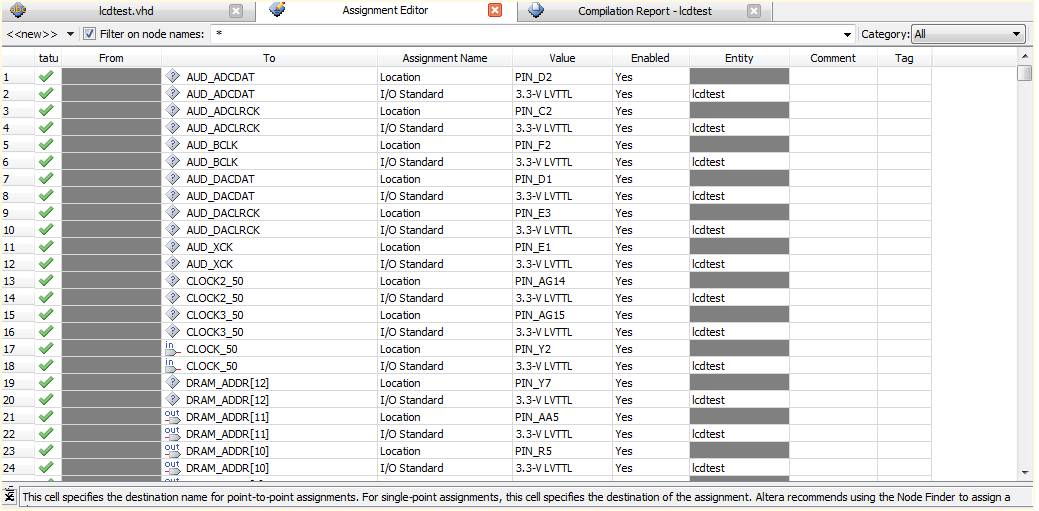Close the lcdtest.vhd tab
The height and width of the screenshot is (511, 1039).
tap(236, 11)
